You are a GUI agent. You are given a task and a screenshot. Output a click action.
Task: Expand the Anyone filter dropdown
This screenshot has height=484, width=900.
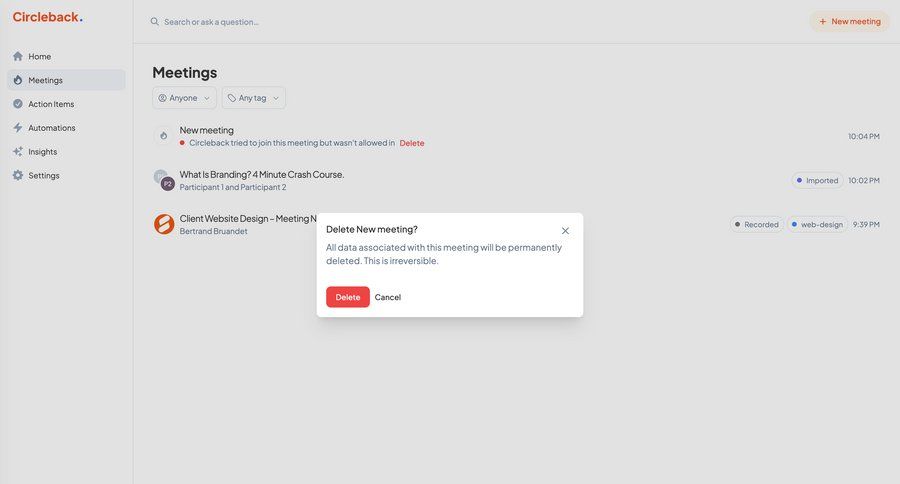pos(184,98)
